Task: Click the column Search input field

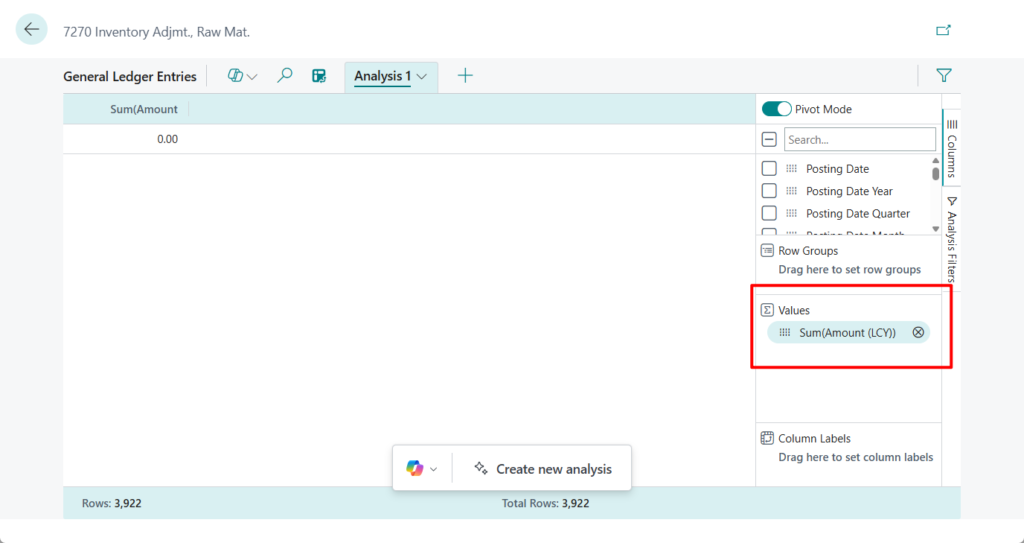Action: pyautogui.click(x=859, y=140)
